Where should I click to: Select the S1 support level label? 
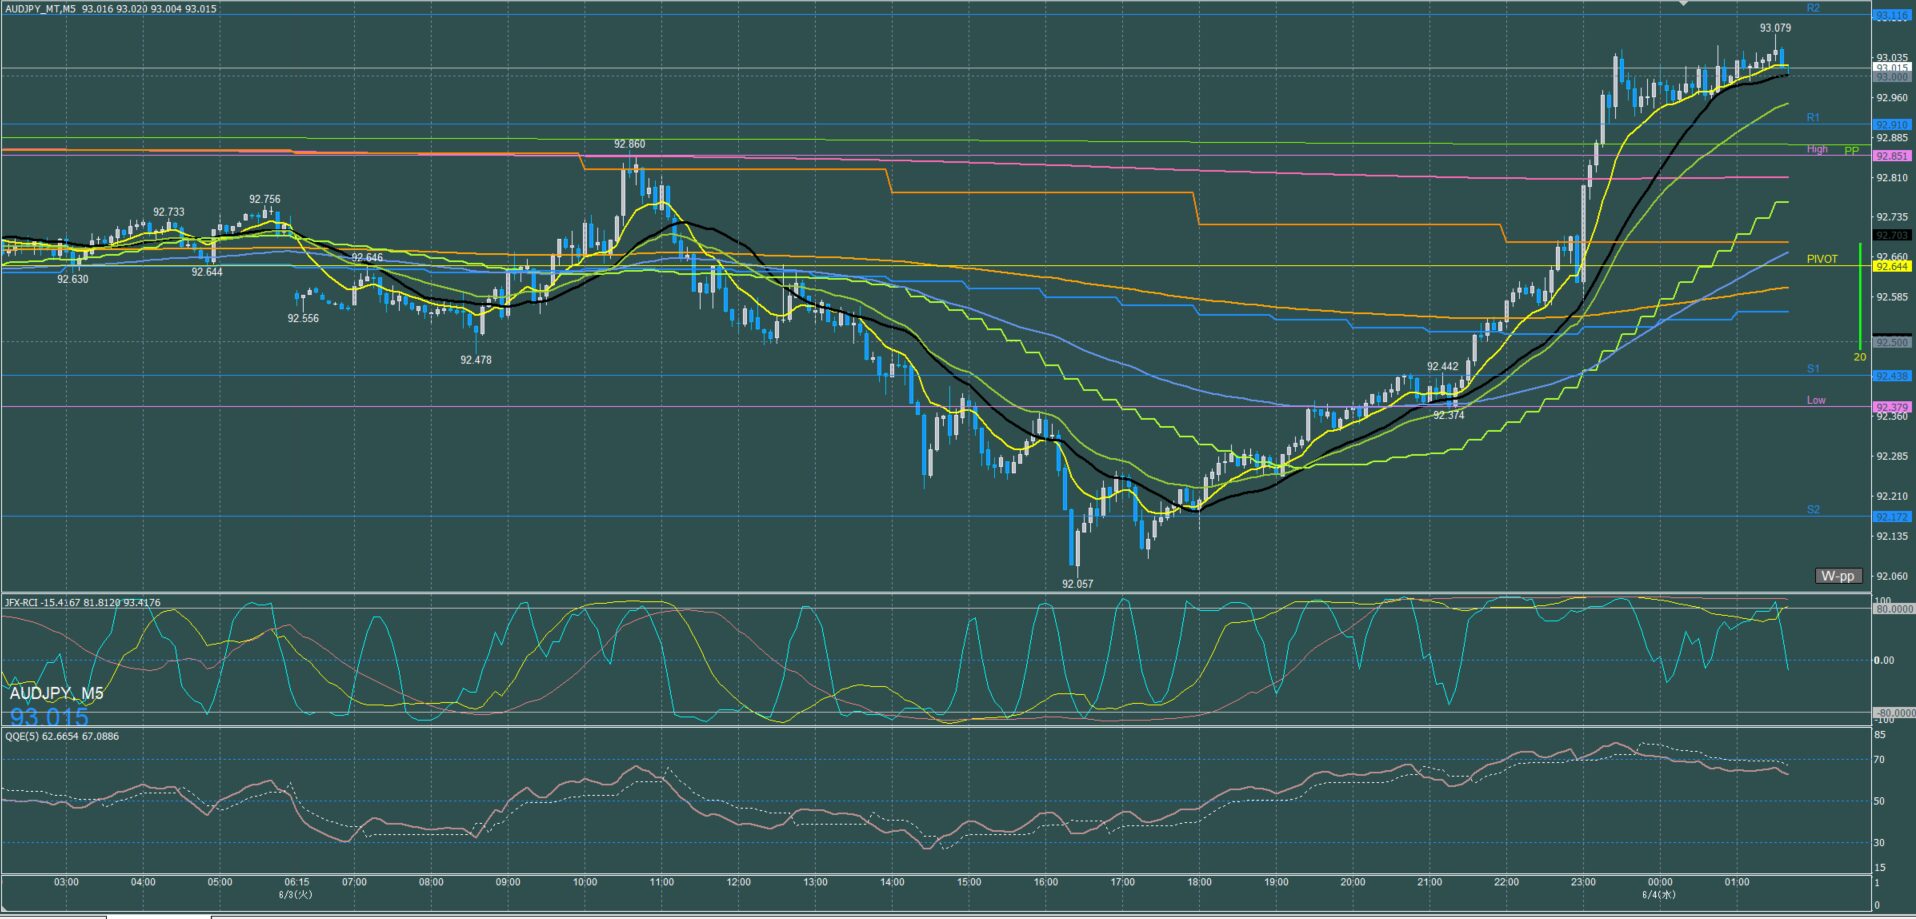click(1813, 369)
